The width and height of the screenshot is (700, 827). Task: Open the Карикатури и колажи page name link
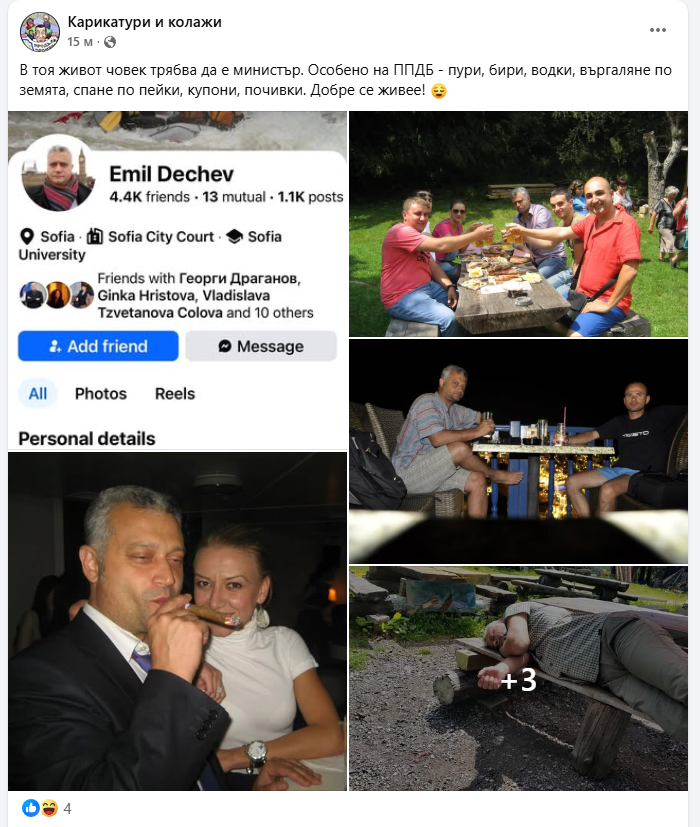[x=145, y=22]
